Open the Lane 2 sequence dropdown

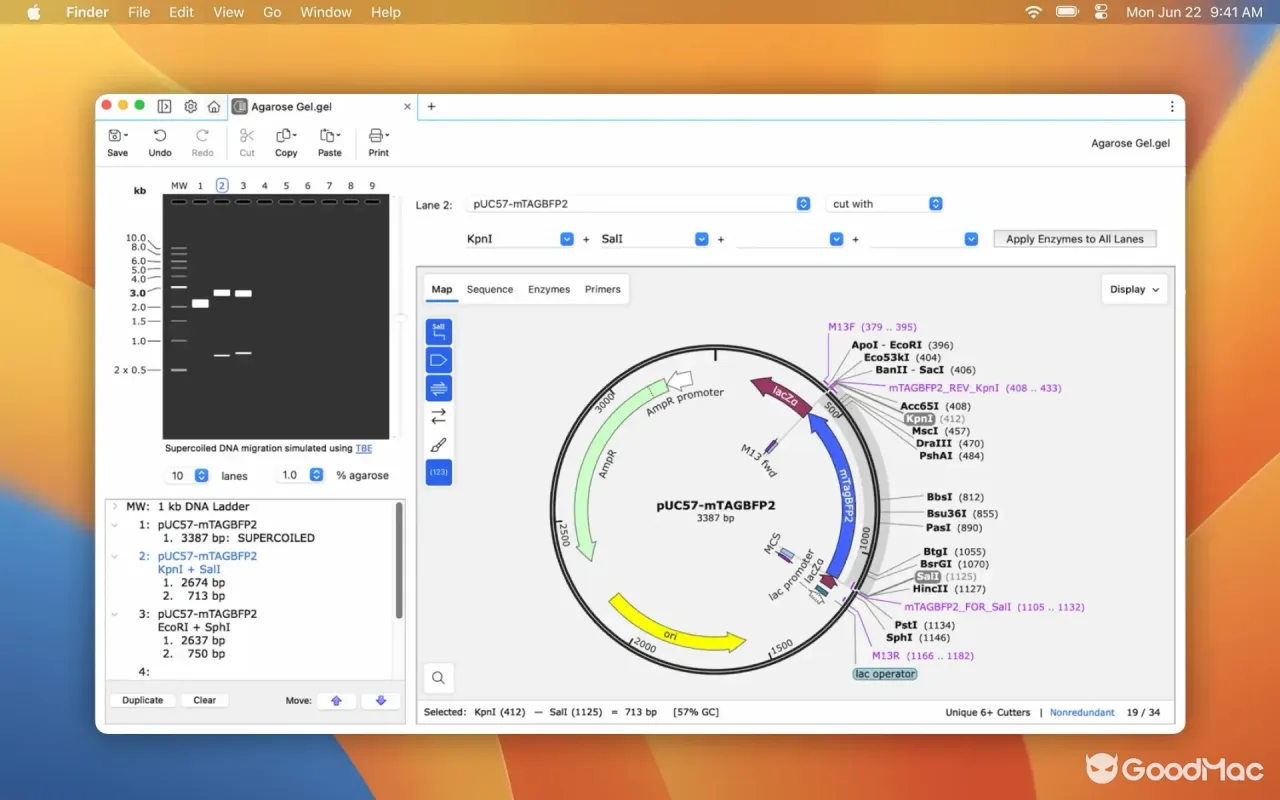[803, 204]
